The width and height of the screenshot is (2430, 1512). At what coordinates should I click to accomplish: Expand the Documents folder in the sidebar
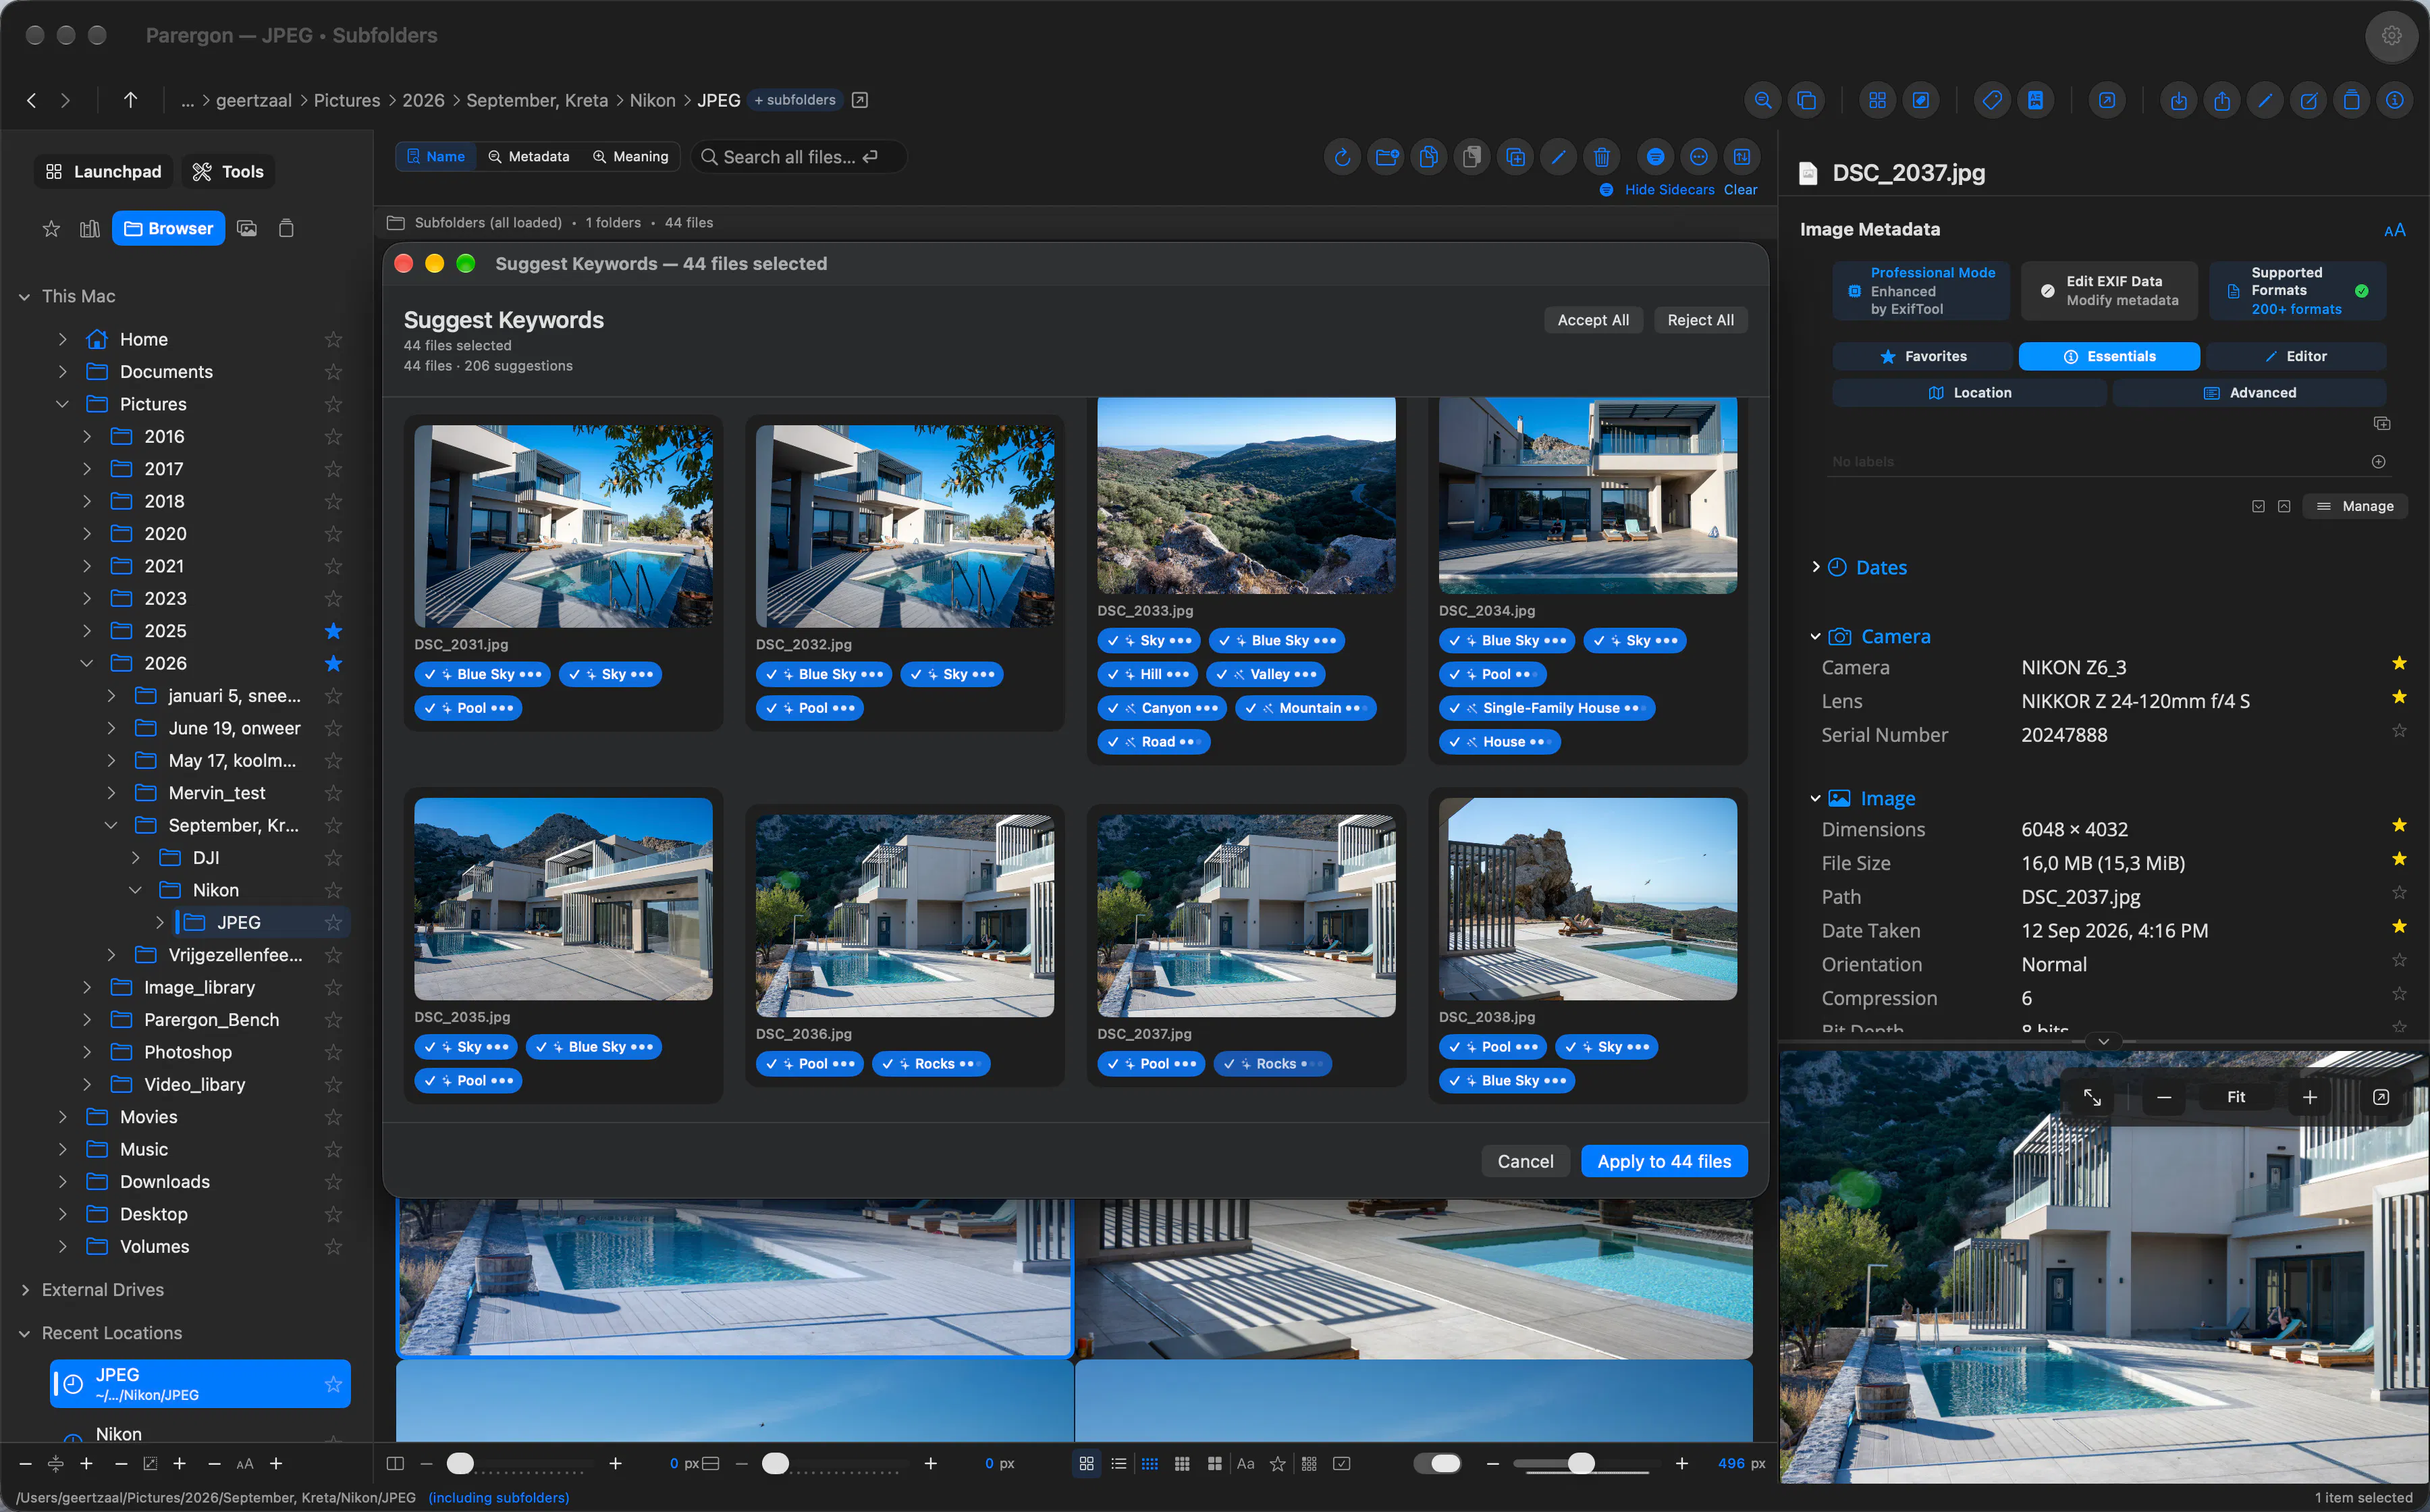tap(62, 372)
